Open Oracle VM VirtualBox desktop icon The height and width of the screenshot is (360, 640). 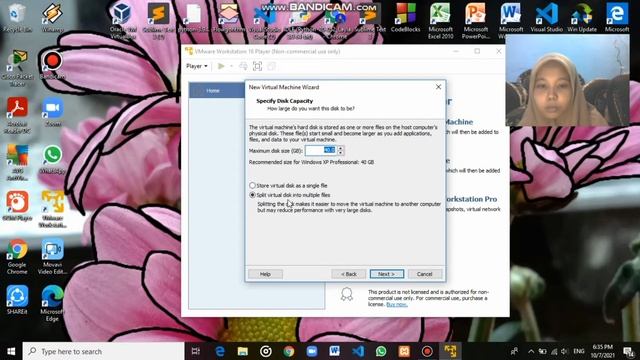(x=122, y=20)
